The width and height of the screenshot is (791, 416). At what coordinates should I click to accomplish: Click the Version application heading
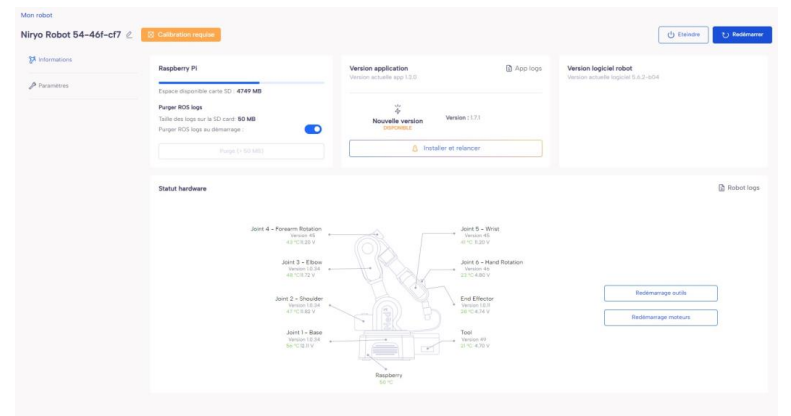click(x=378, y=68)
